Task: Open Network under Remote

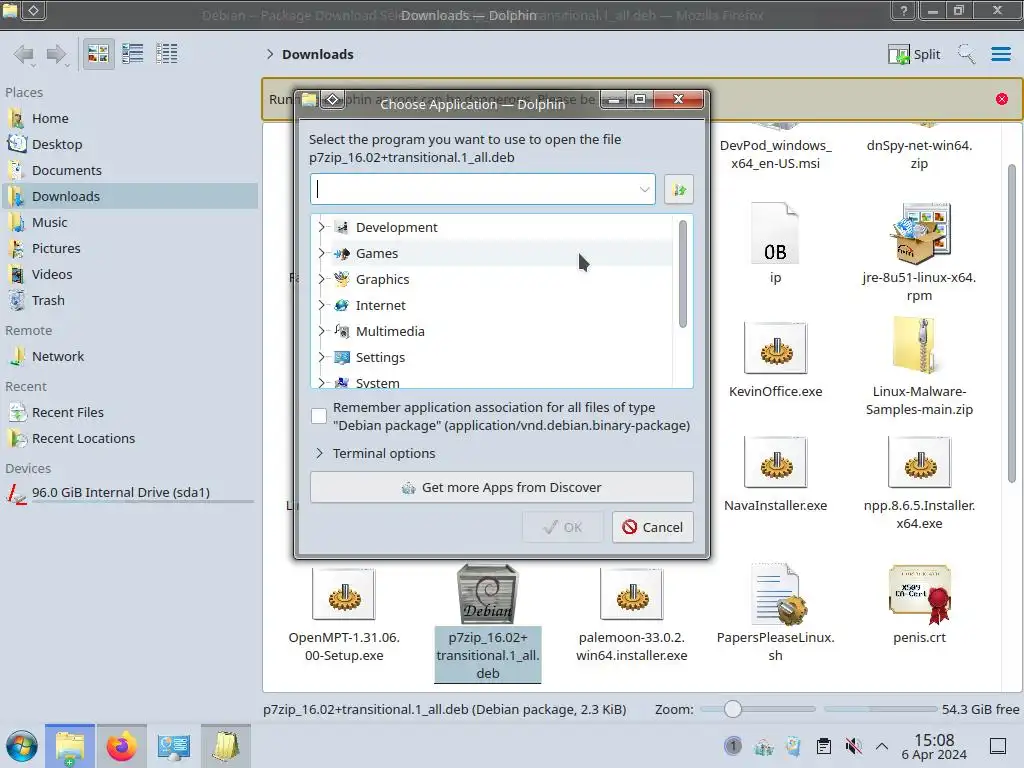Action: coord(130,357)
